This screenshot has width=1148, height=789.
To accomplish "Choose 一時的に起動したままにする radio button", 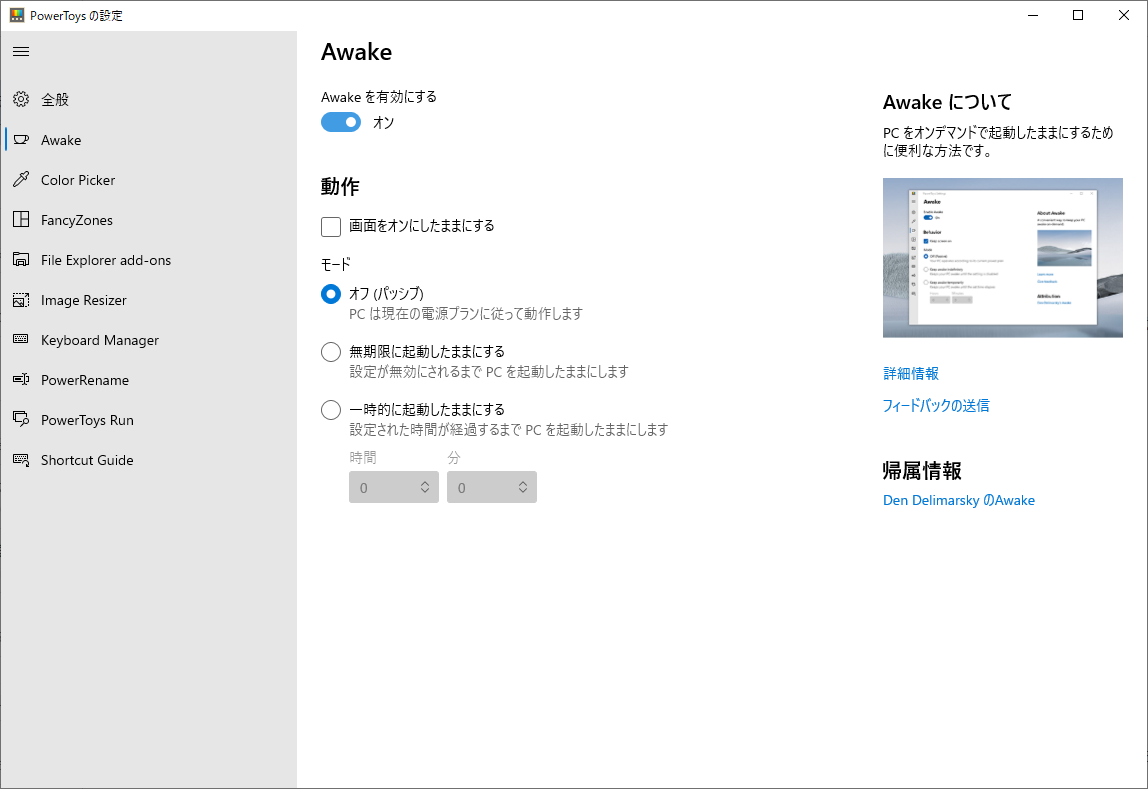I will click(331, 410).
